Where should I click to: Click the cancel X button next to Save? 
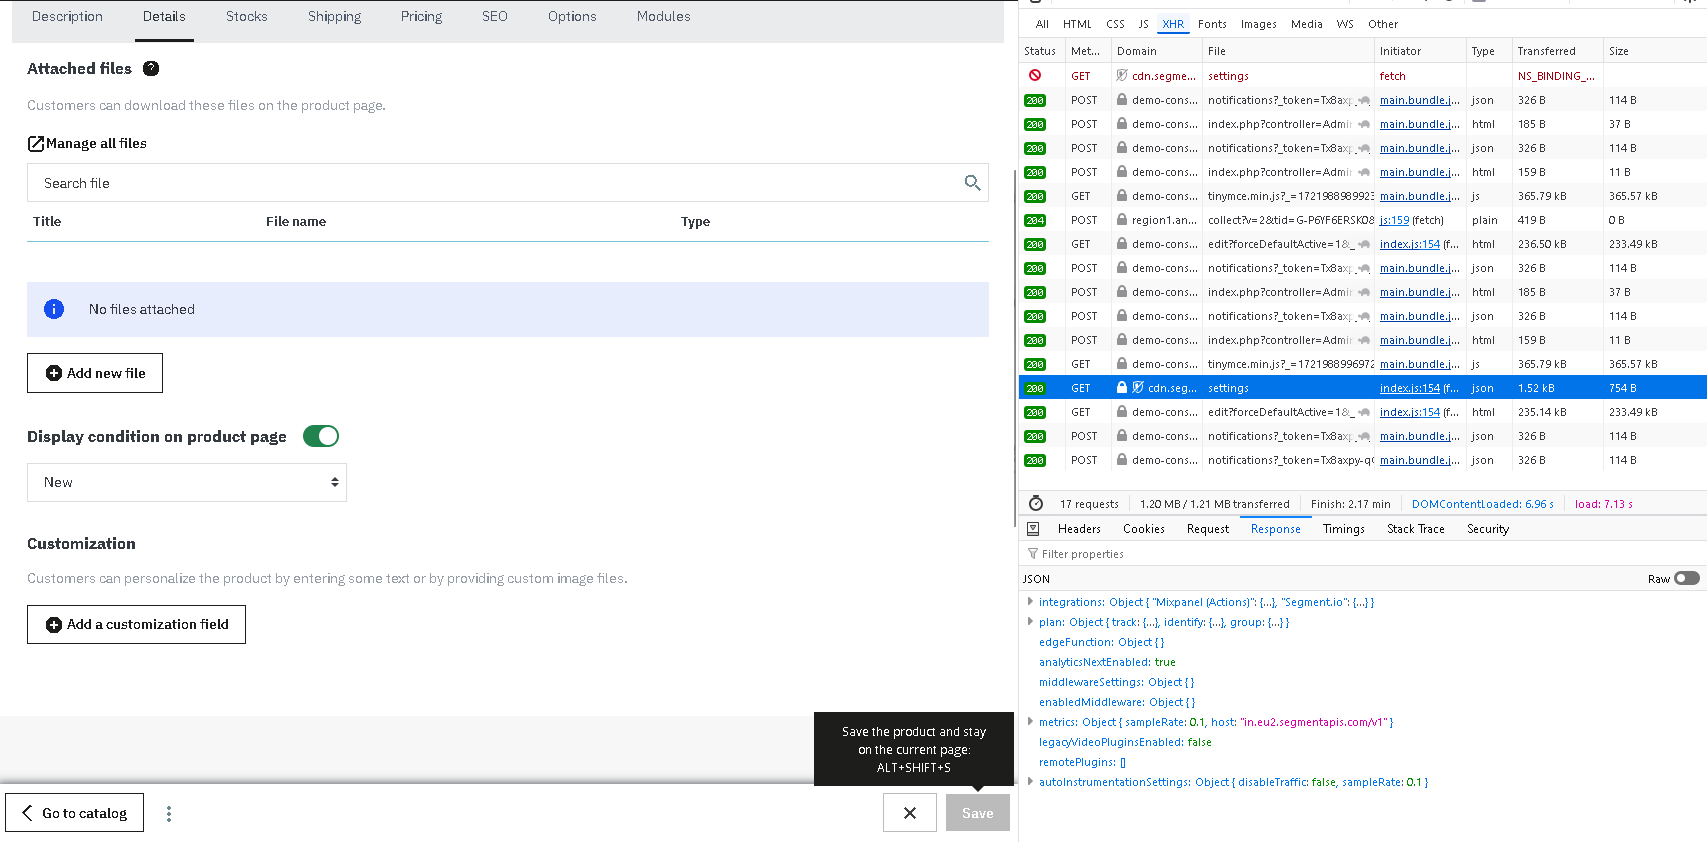click(x=910, y=813)
